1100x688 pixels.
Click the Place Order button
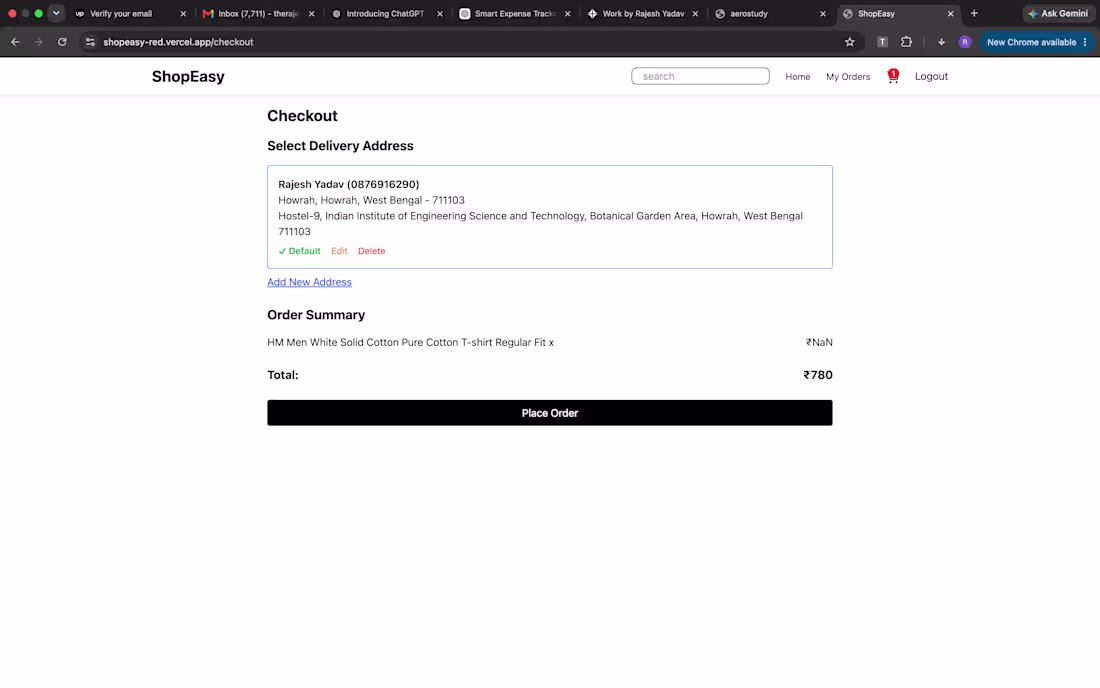point(549,413)
